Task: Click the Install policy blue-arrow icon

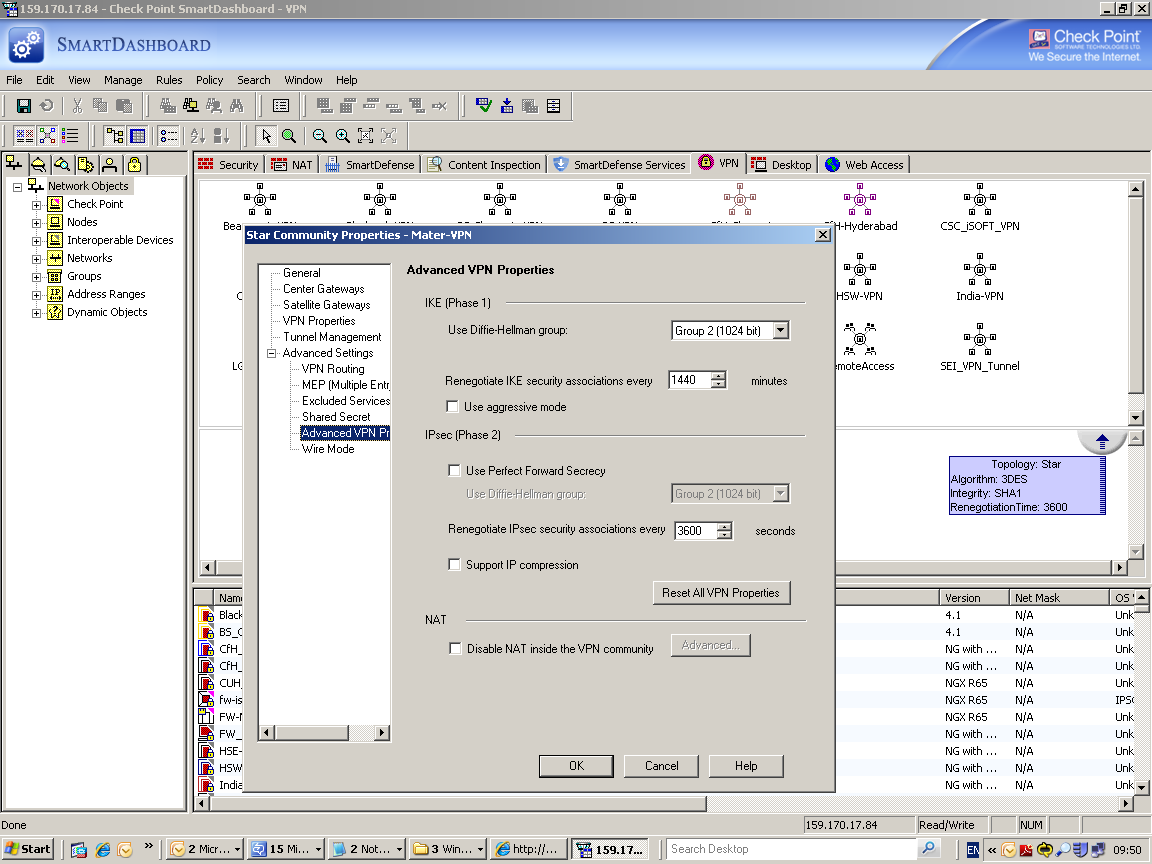Action: [507, 106]
